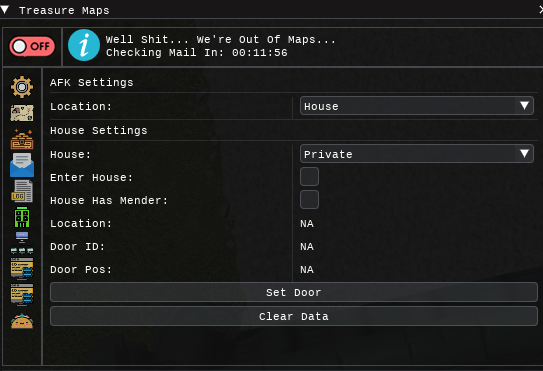Toggle the red OFF switch on
The image size is (543, 371).
(x=32, y=46)
